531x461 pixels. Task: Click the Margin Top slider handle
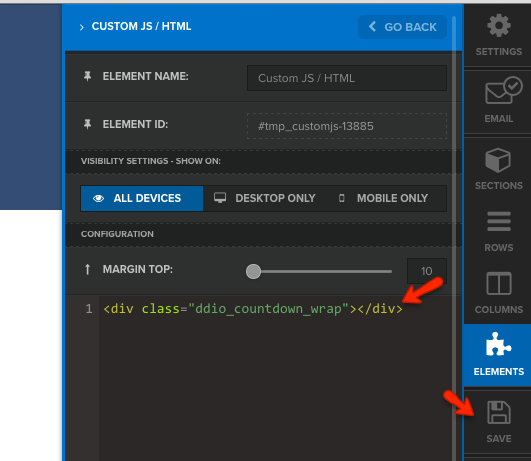[x=253, y=271]
